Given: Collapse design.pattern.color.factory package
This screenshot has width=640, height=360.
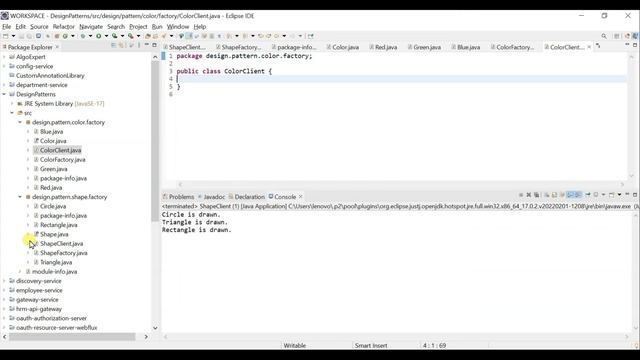Looking at the screenshot, I should 20,122.
